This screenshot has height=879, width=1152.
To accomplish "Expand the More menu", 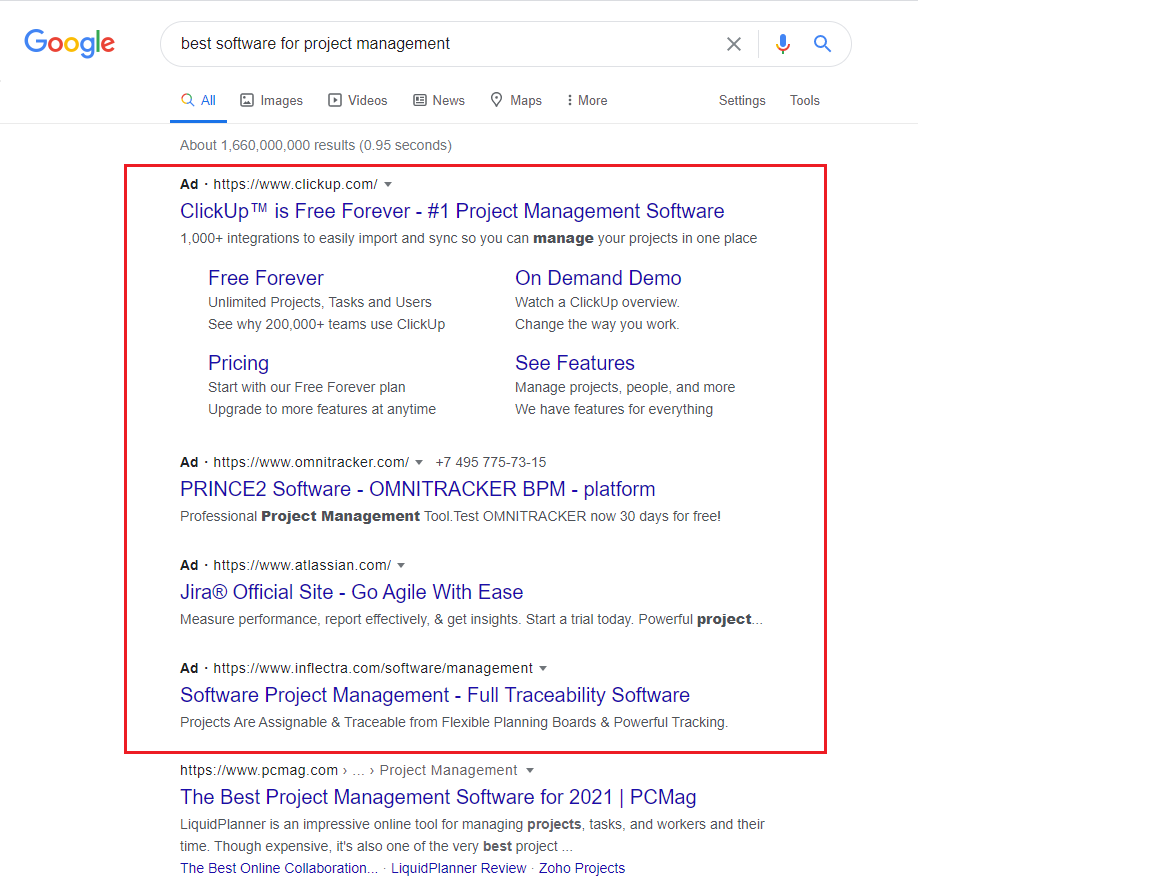I will click(586, 101).
